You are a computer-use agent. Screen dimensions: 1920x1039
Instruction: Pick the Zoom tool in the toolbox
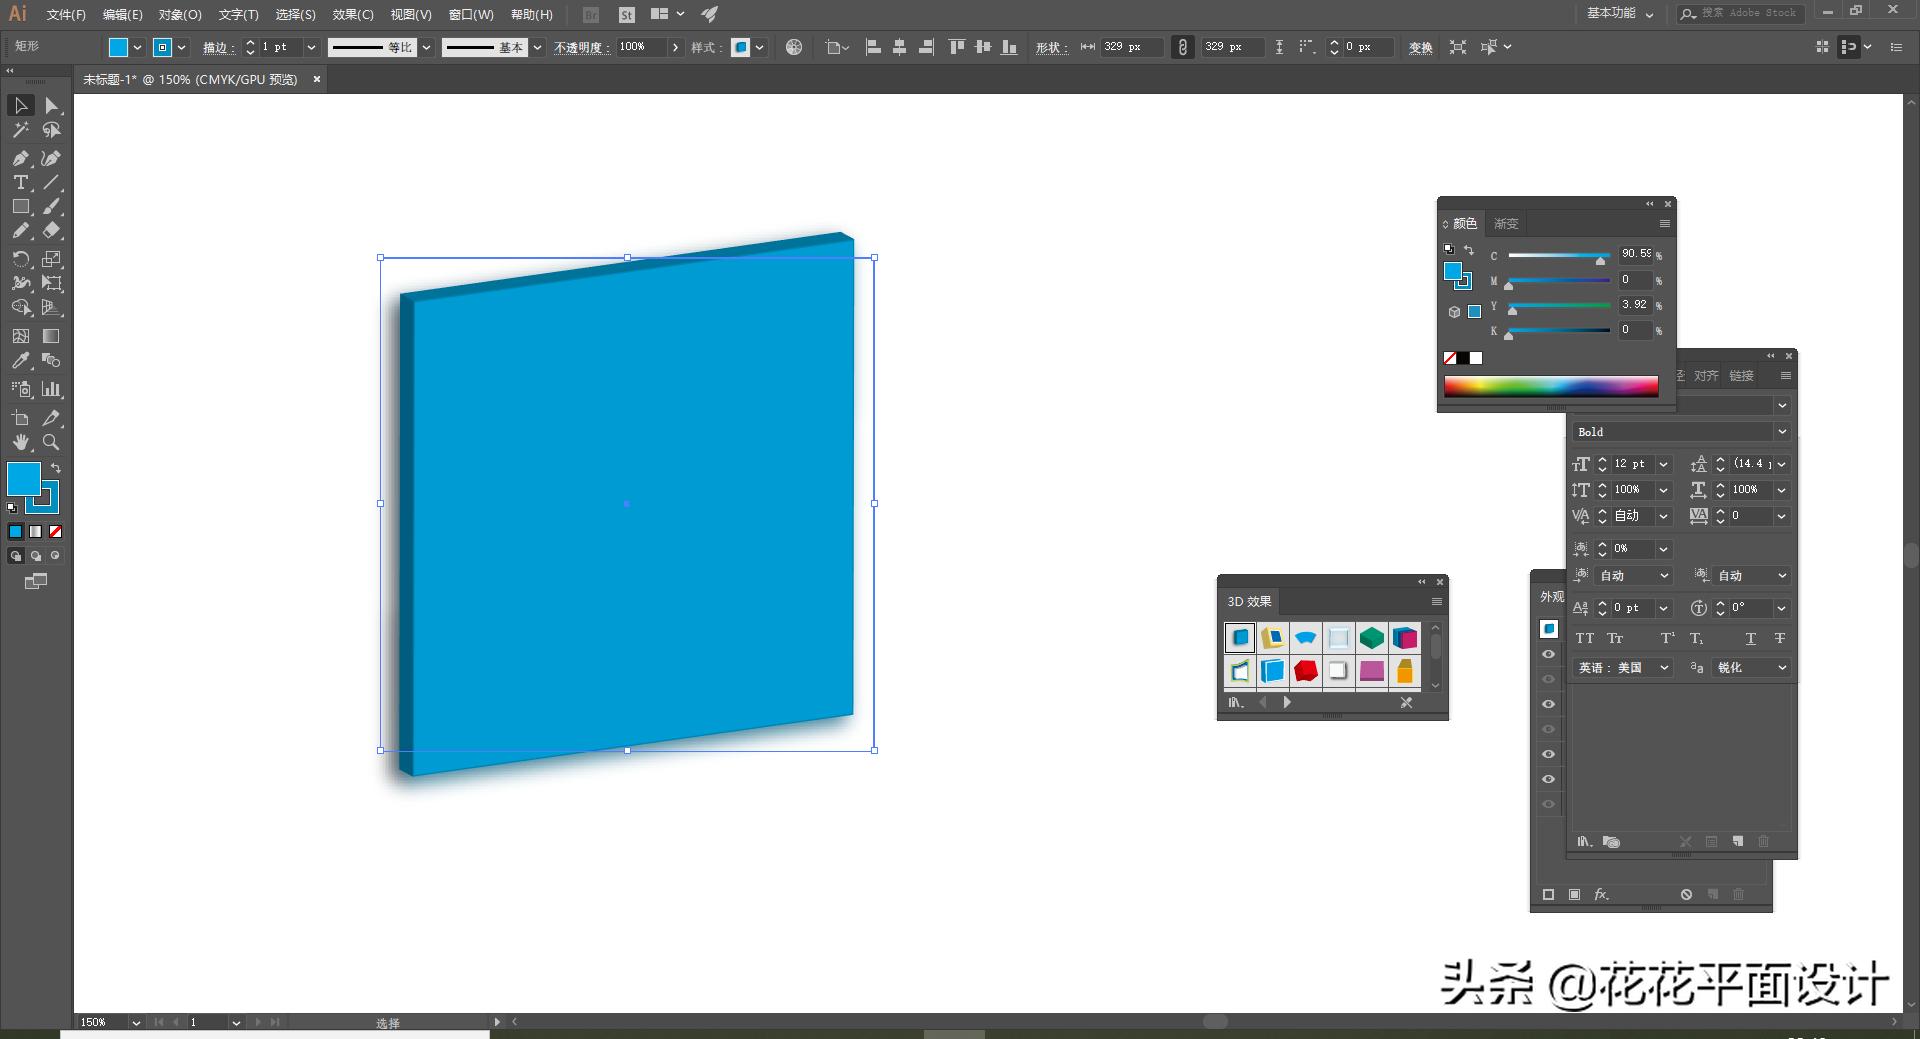[x=51, y=442]
